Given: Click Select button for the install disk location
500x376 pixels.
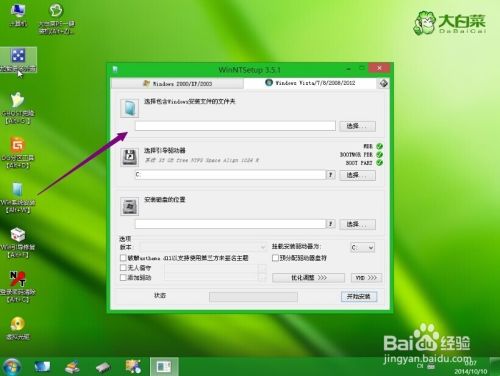Looking at the screenshot, I should (x=358, y=224).
